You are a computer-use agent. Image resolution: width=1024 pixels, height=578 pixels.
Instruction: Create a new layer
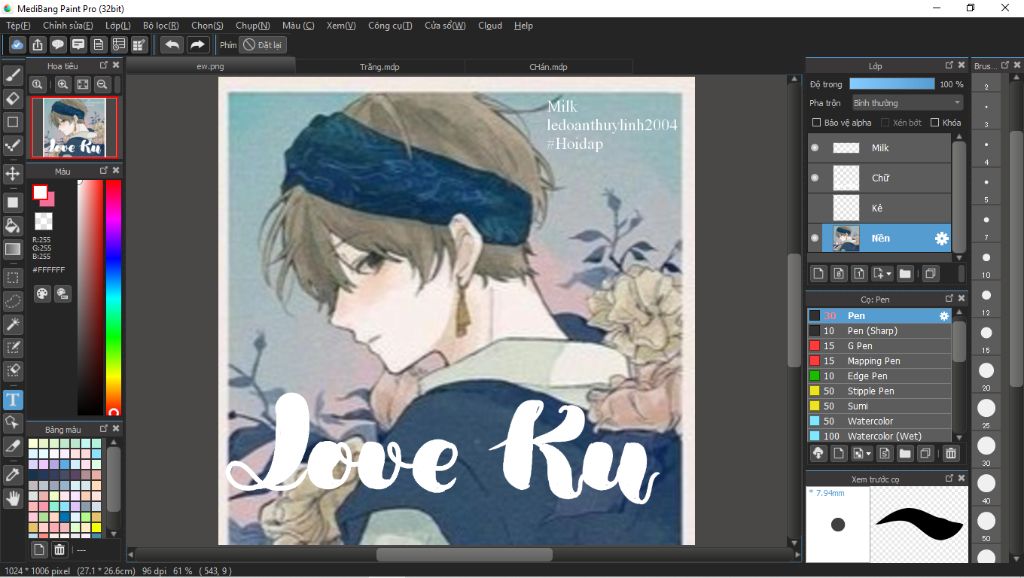tap(818, 274)
